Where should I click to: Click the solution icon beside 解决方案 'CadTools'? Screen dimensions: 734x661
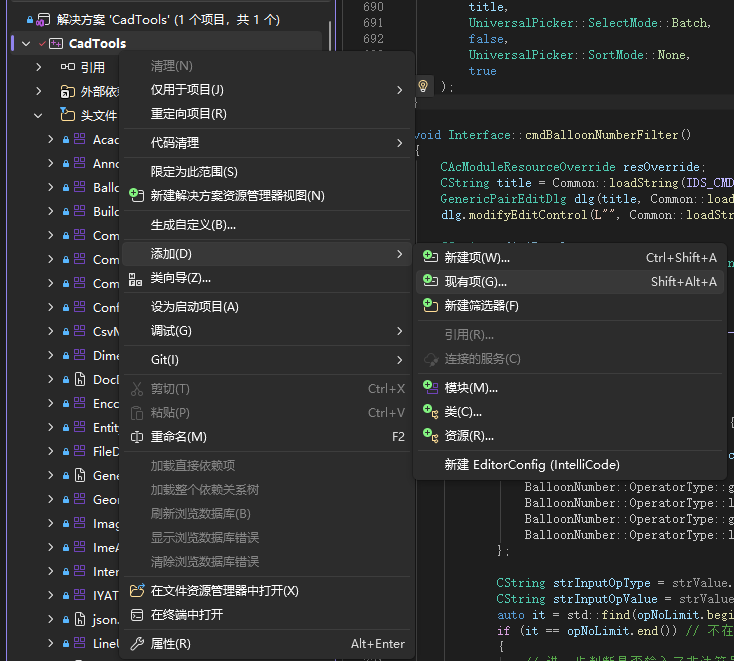tap(43, 20)
